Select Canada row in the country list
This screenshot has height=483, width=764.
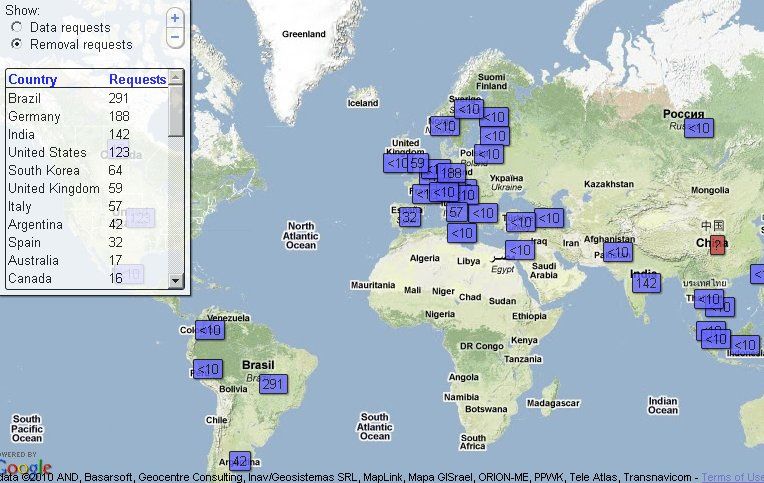(87, 279)
